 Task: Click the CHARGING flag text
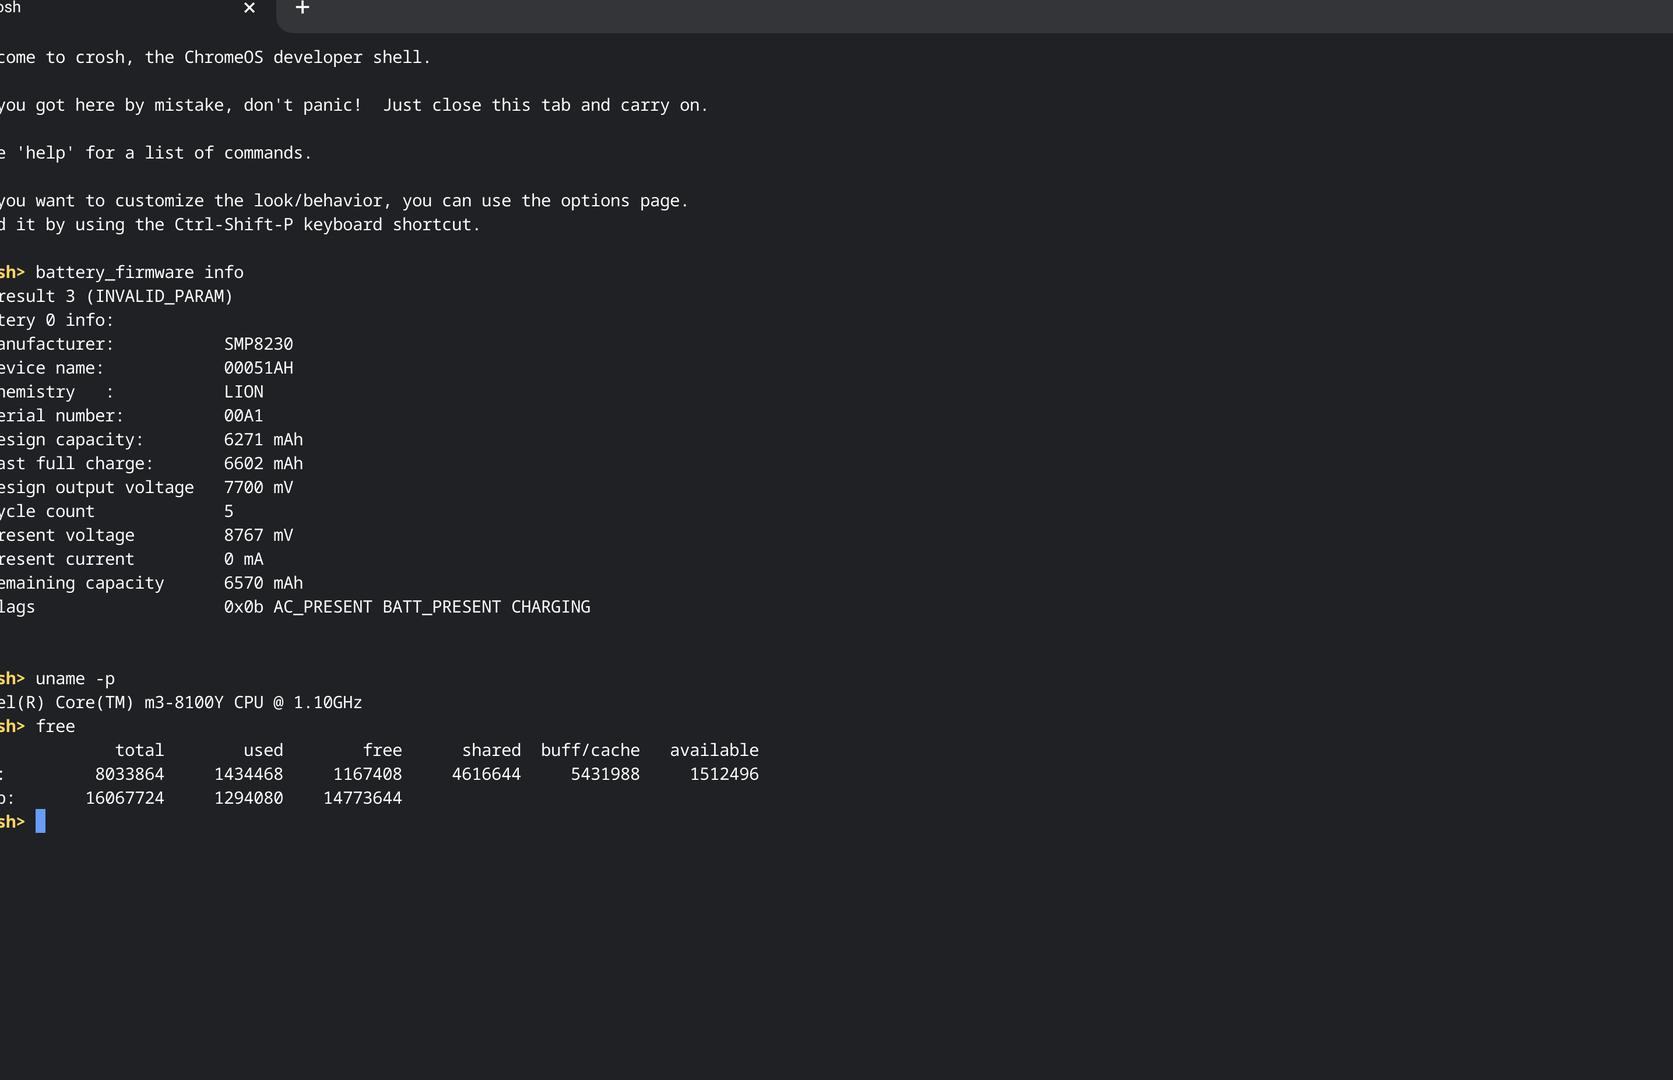550,607
